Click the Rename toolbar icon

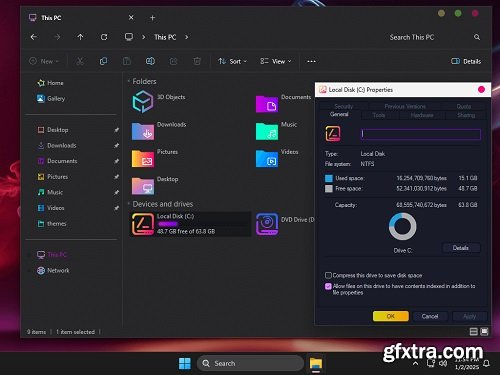[150, 61]
